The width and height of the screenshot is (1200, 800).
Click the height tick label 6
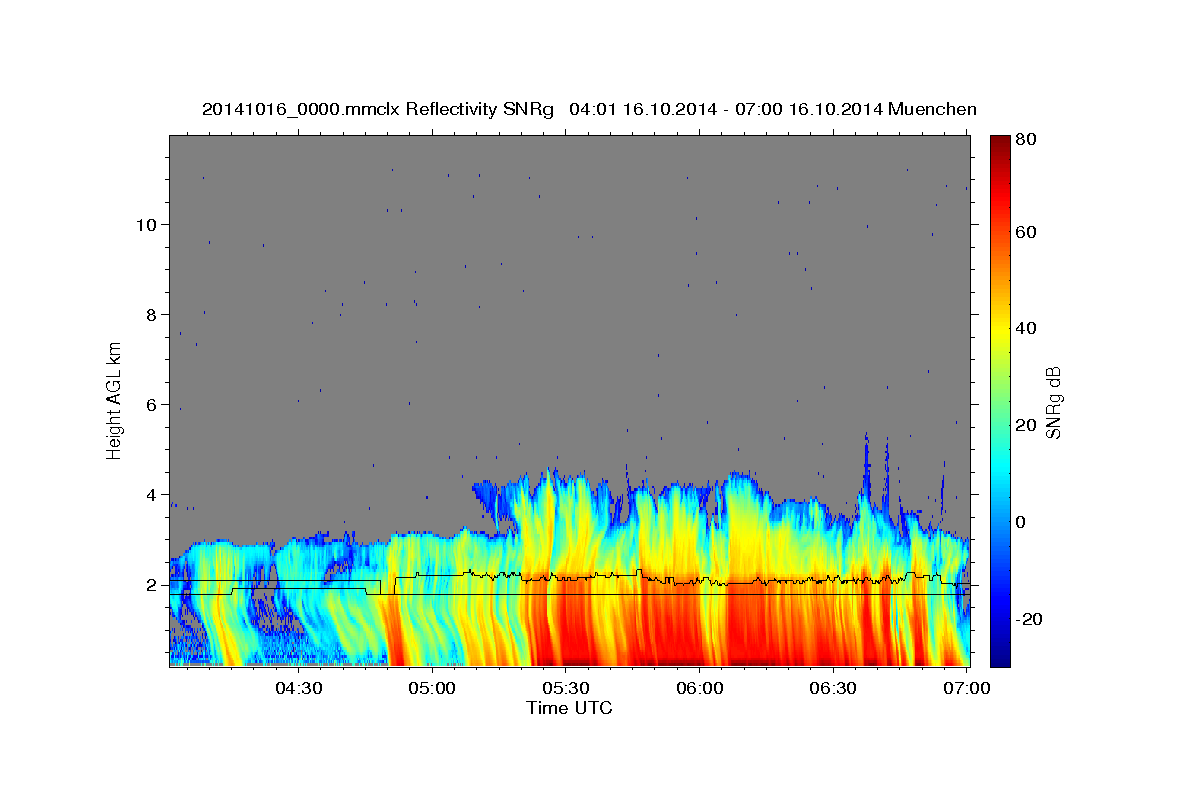click(150, 404)
